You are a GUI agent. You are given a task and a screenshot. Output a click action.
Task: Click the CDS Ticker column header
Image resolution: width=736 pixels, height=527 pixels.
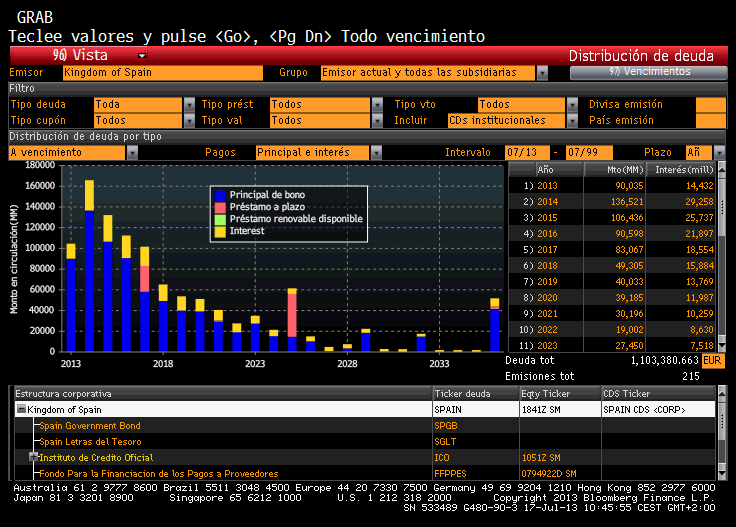click(658, 394)
